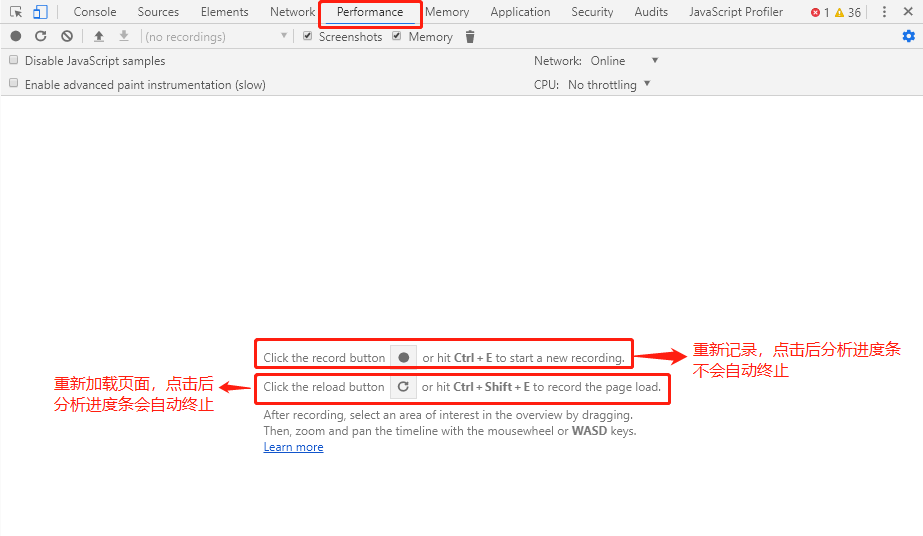Click 'After recording, select an area' text
The image size is (923, 536).
coord(448,415)
